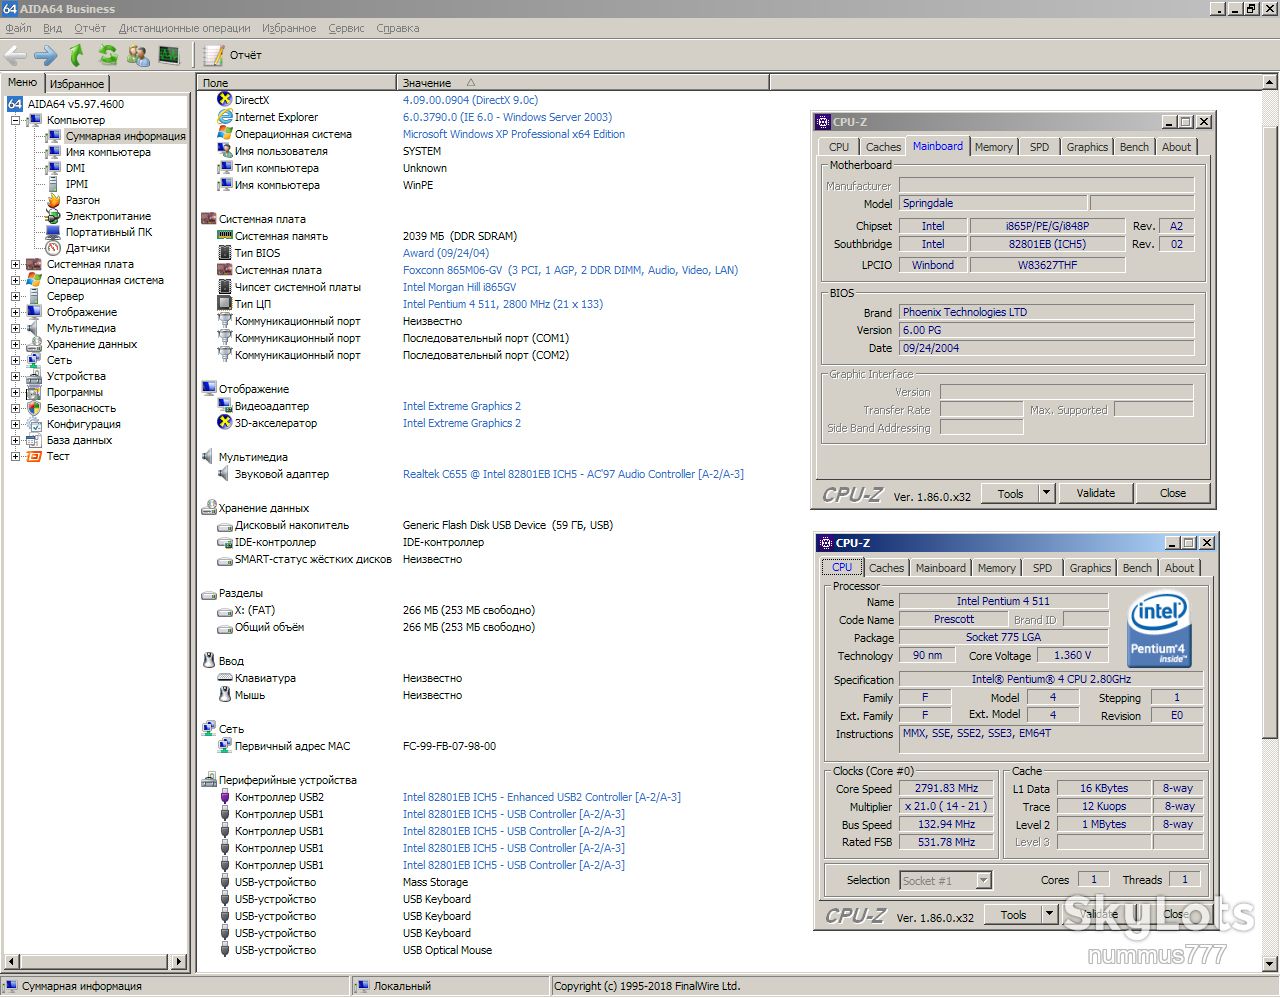Select SPD tab in lower CPU-Z window
The height and width of the screenshot is (998, 1280).
coord(1042,568)
